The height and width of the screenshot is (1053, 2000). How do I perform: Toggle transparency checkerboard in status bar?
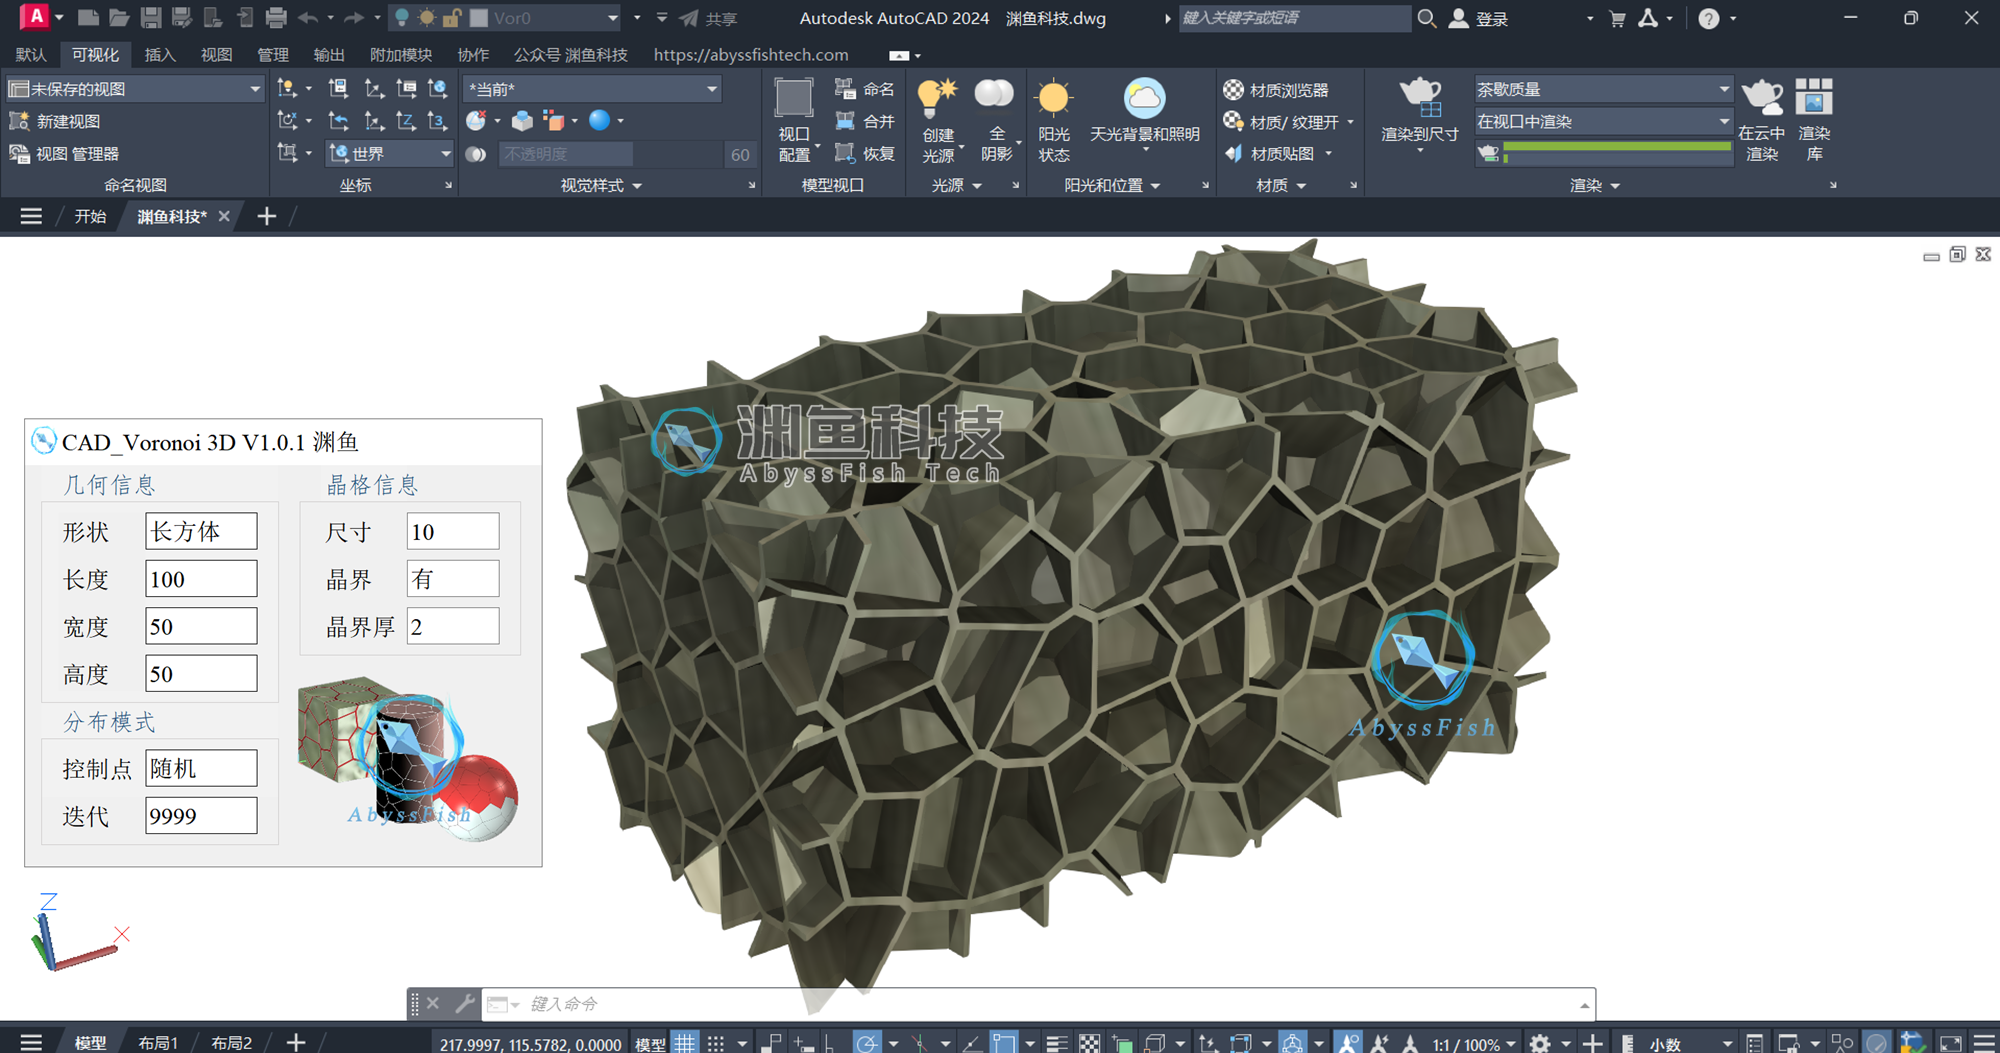[x=1089, y=1043]
